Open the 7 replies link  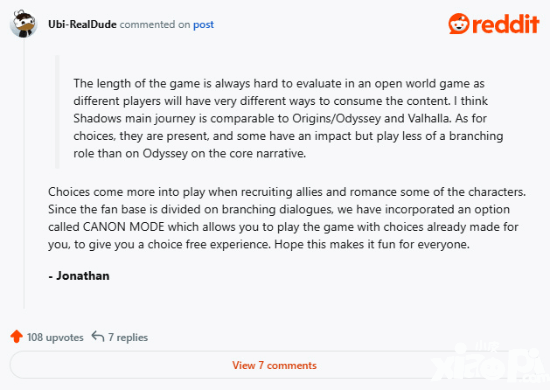pyautogui.click(x=128, y=337)
